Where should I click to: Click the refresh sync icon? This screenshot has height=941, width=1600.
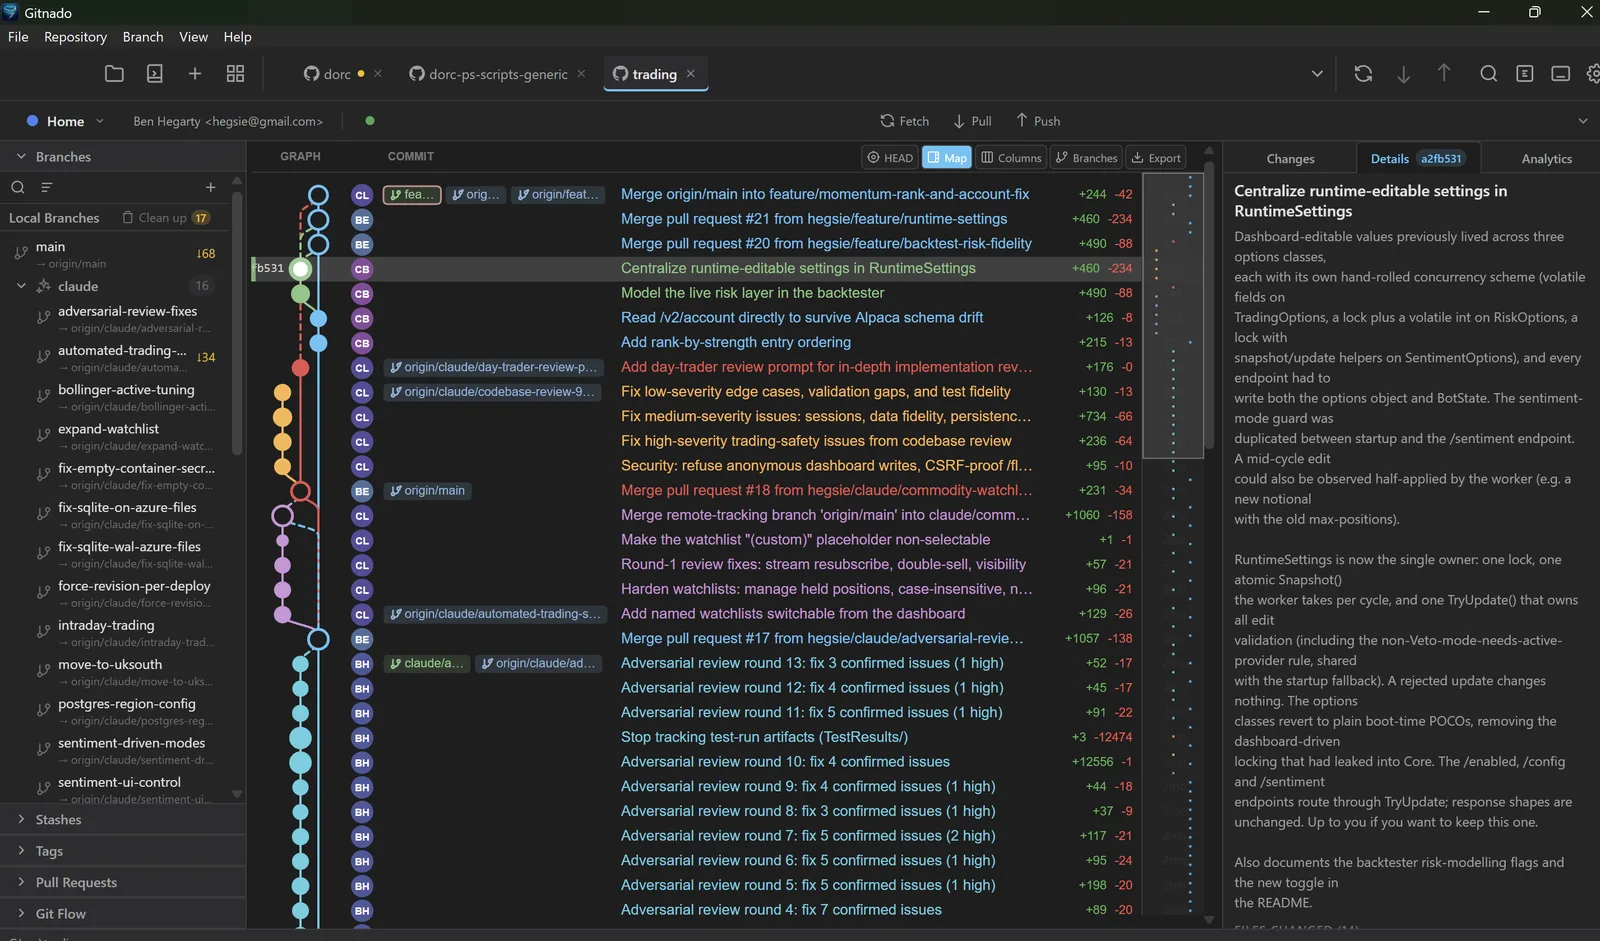coord(1363,74)
